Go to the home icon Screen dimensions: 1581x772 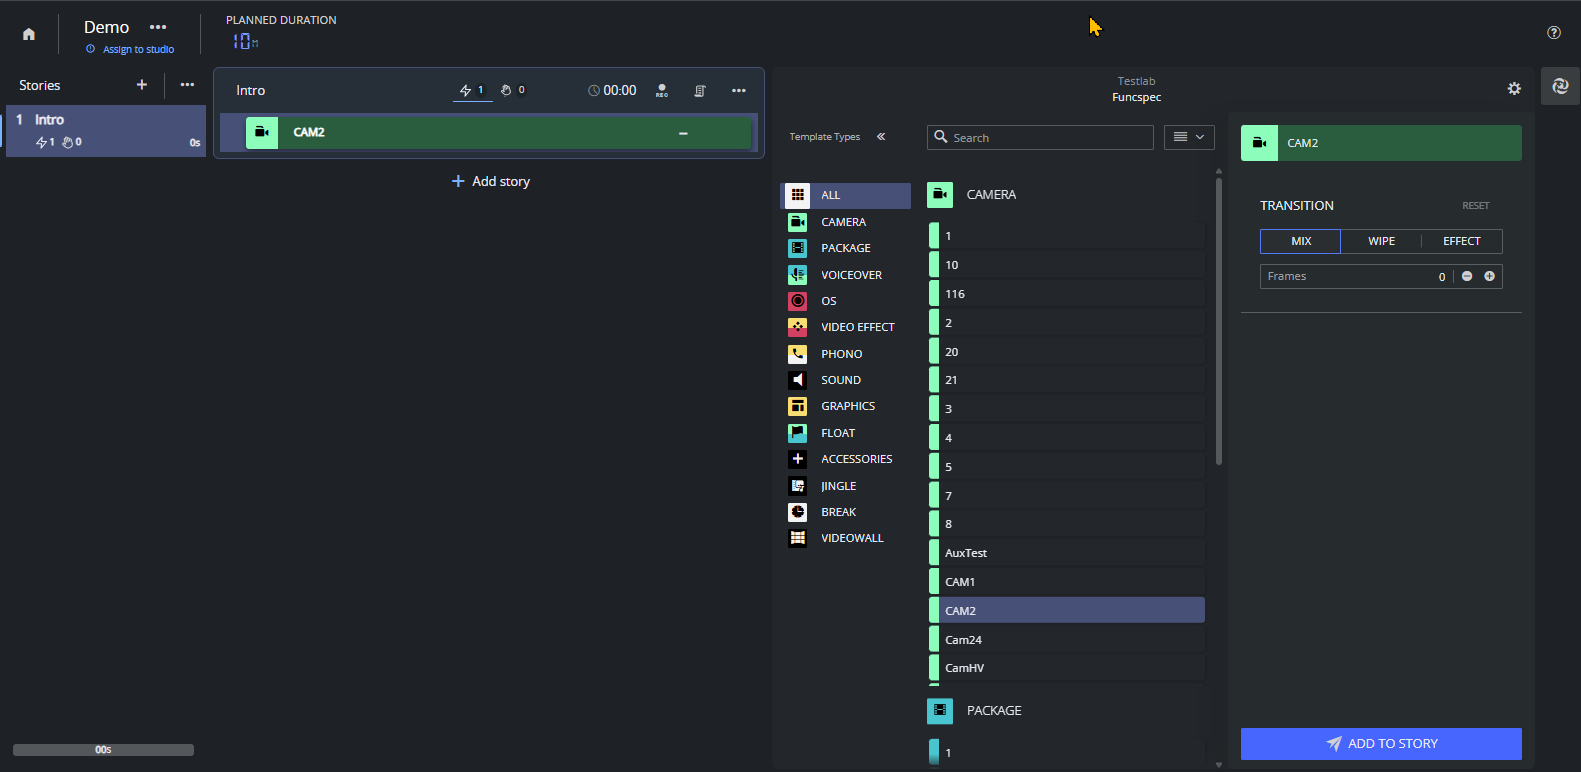coord(29,34)
